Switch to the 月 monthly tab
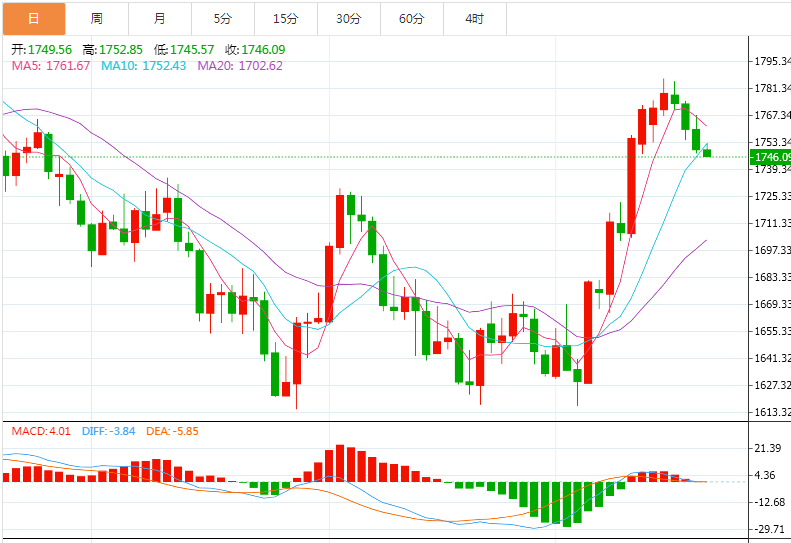This screenshot has width=791, height=543. [160, 19]
